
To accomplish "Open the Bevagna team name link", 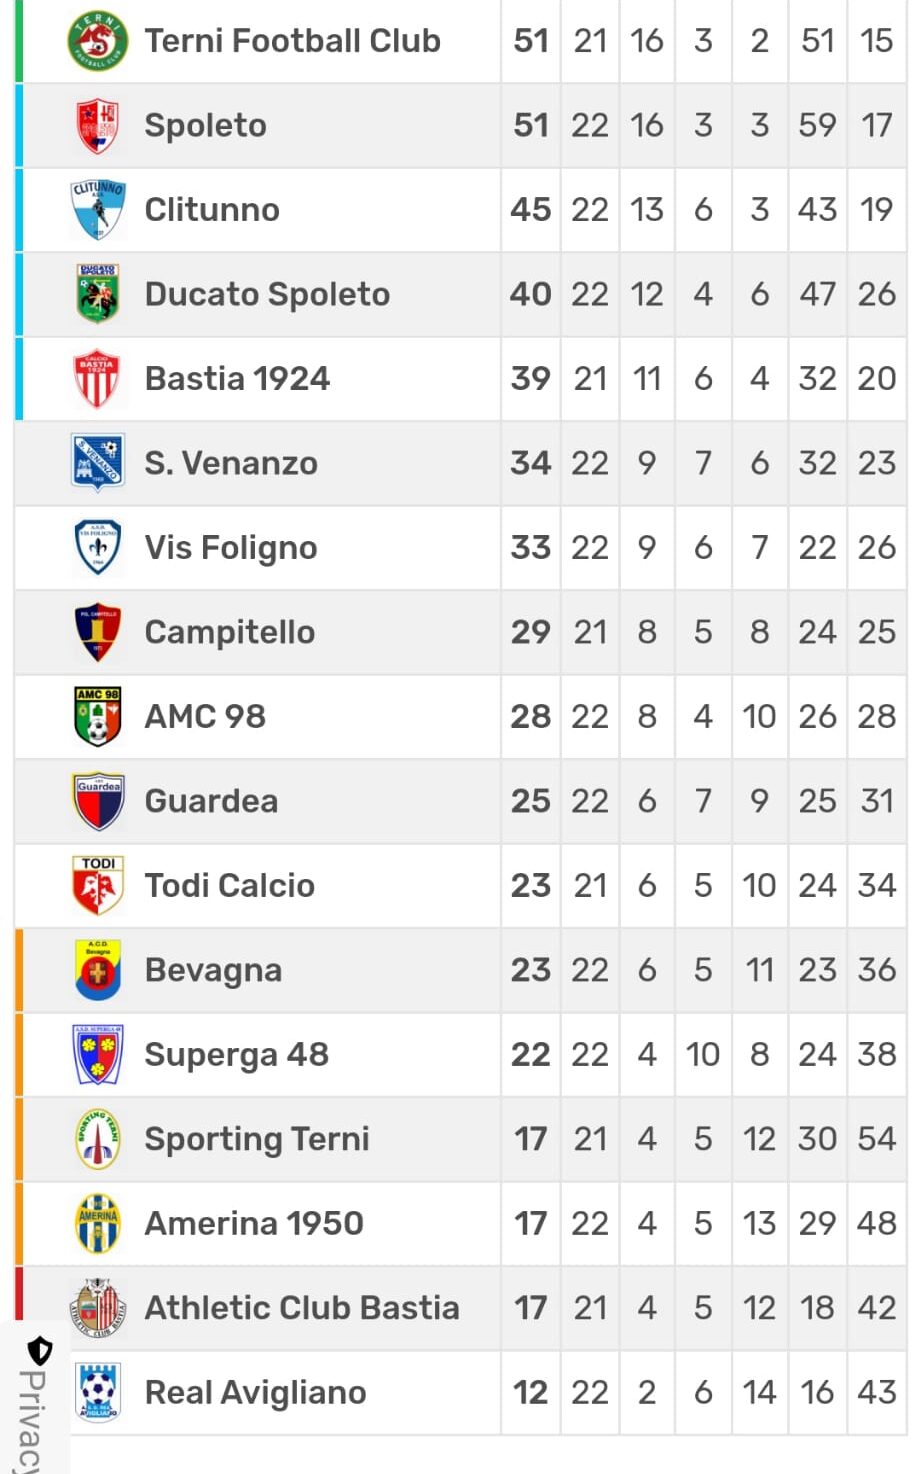I will pyautogui.click(x=213, y=970).
